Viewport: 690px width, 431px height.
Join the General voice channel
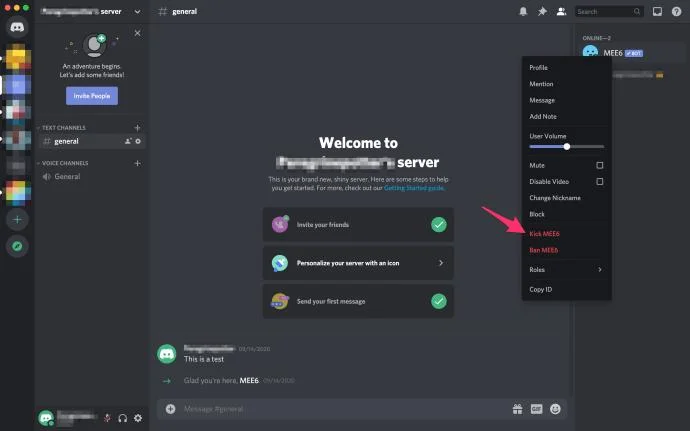coord(91,177)
